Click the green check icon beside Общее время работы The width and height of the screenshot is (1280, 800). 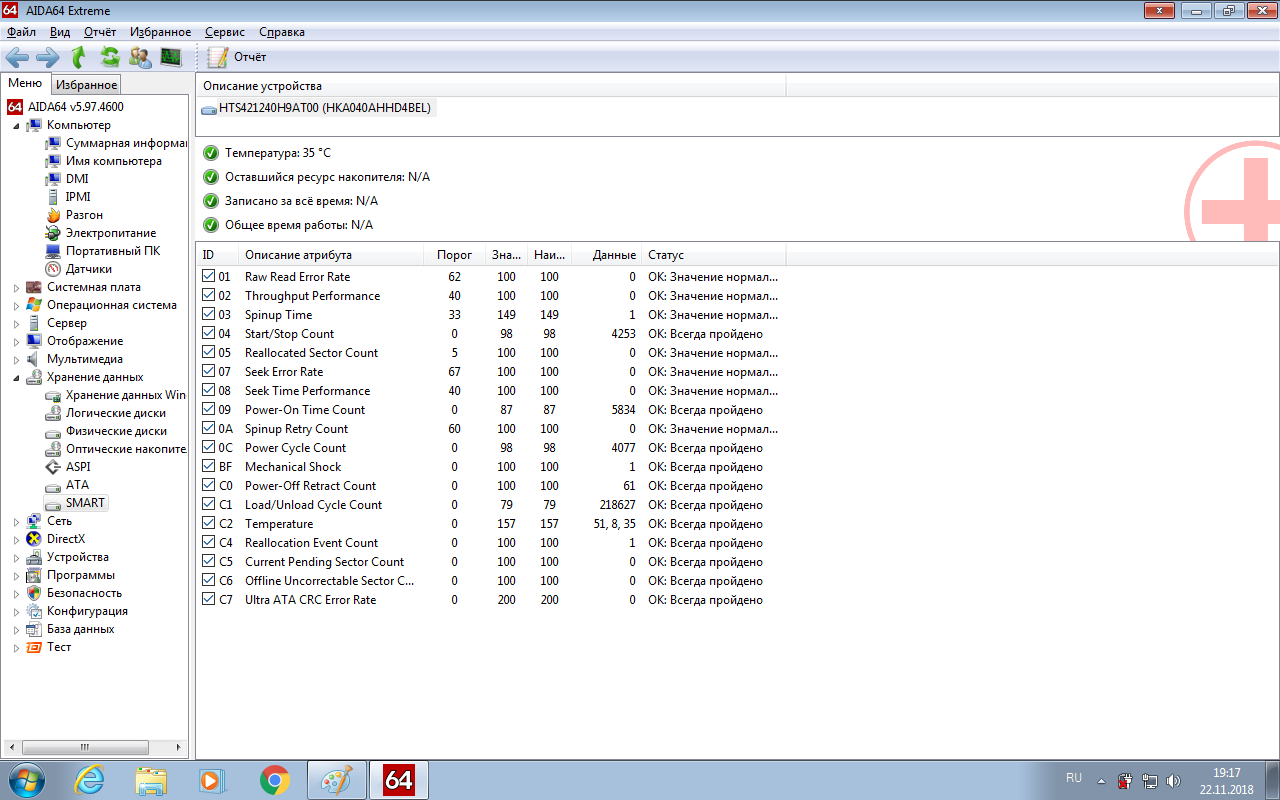[x=211, y=225]
